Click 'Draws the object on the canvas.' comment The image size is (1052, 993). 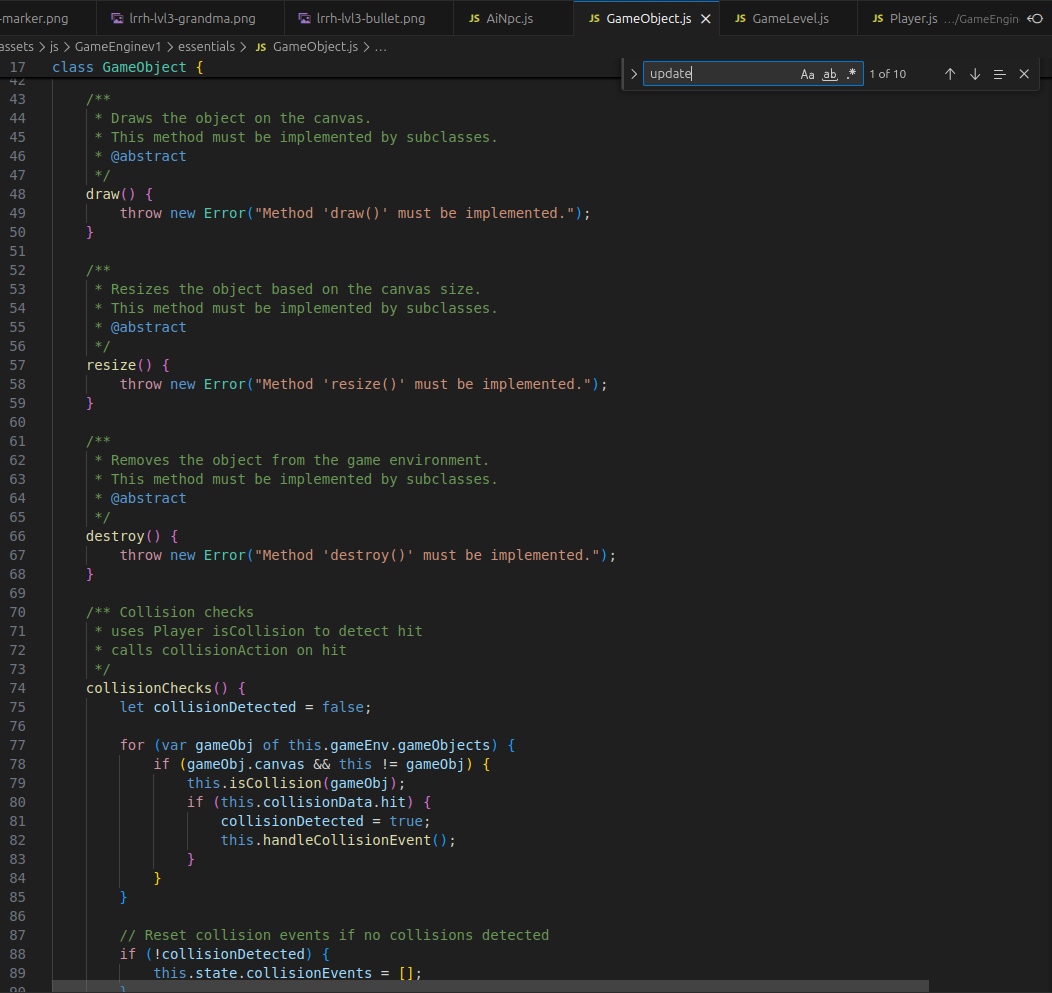(241, 118)
